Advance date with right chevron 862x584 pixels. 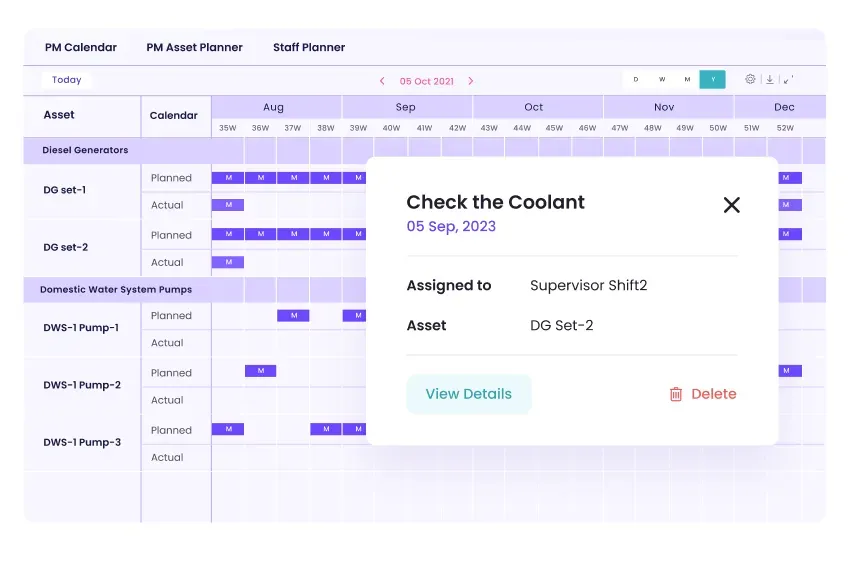click(x=471, y=81)
